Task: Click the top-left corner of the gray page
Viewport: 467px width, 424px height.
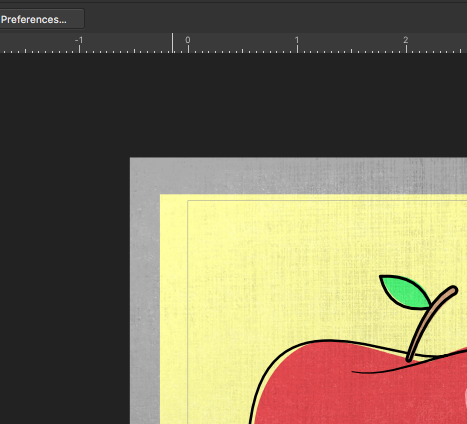Action: tap(130, 158)
